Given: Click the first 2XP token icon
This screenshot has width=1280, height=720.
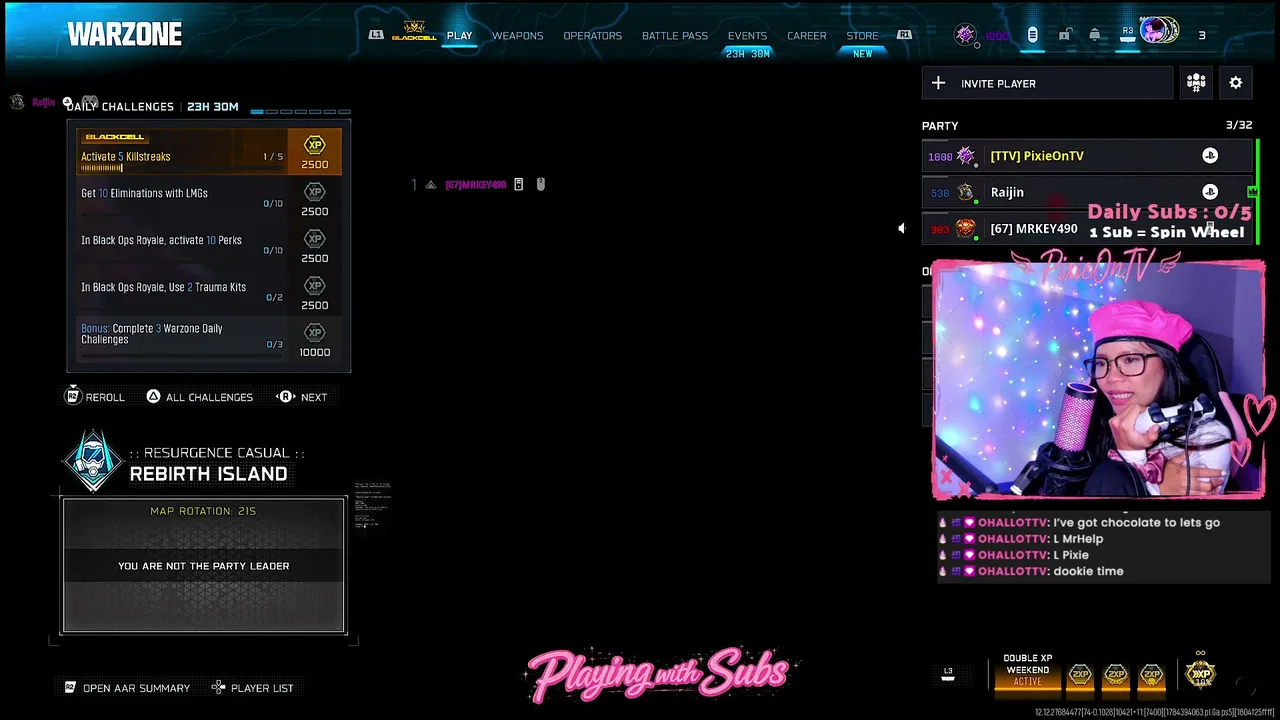Looking at the screenshot, I should (1080, 674).
